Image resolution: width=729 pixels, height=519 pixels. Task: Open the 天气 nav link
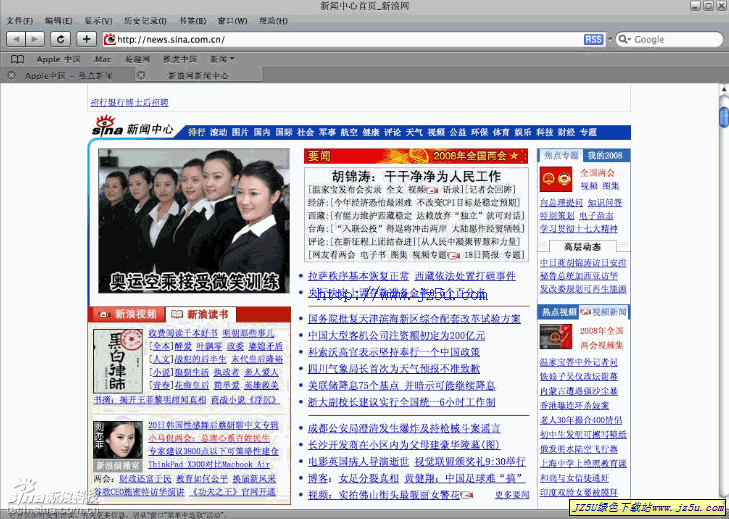(414, 132)
